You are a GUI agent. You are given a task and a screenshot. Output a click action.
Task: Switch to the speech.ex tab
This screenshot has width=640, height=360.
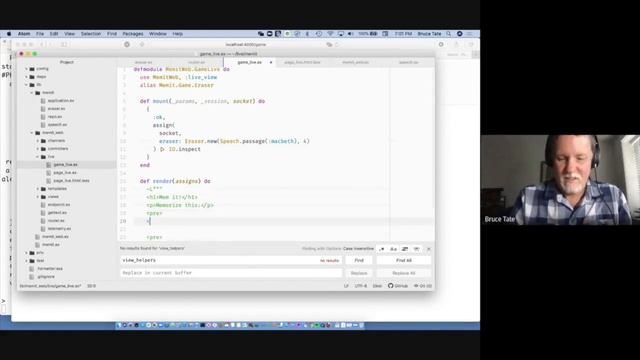[x=408, y=62]
